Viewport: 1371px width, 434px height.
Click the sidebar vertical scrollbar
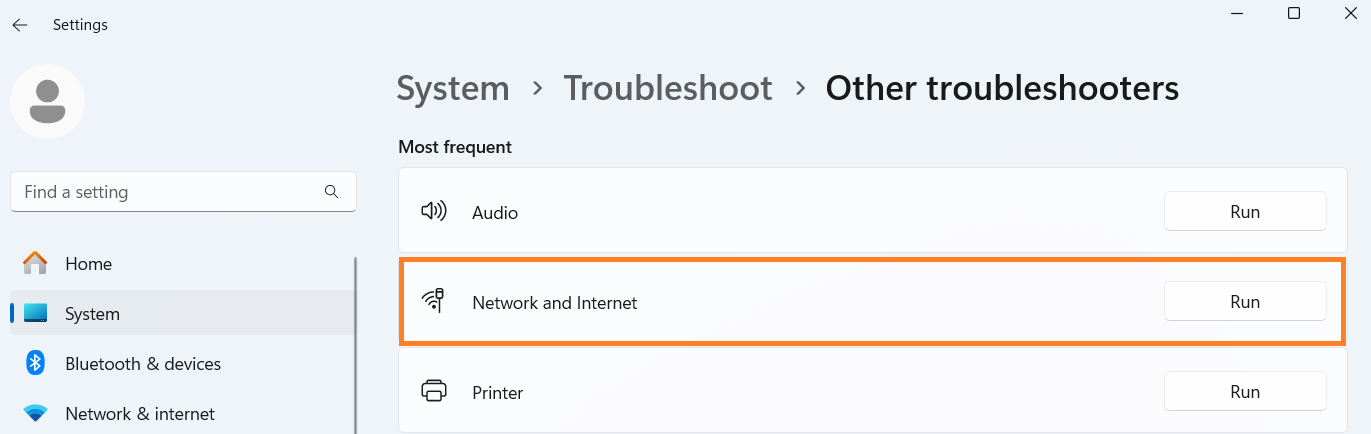point(355,340)
